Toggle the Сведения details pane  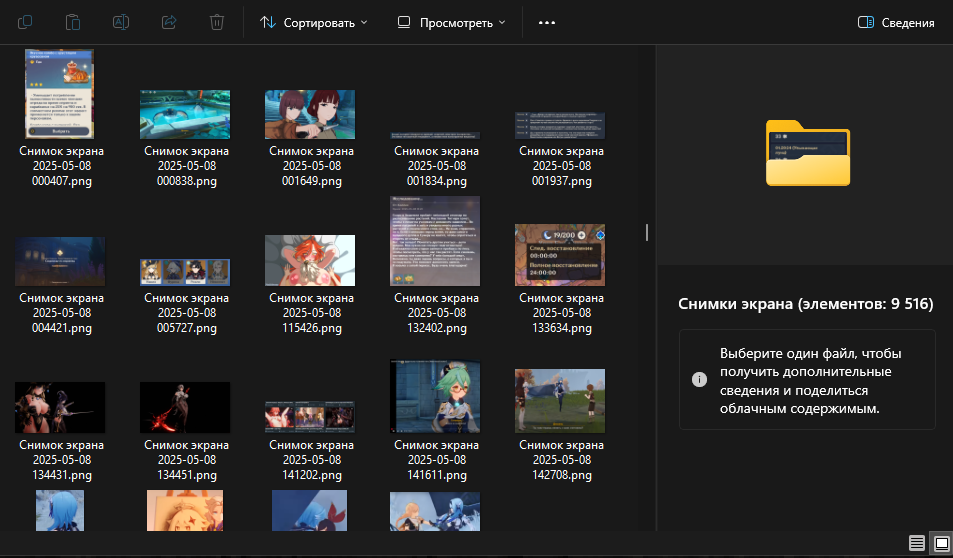point(896,22)
